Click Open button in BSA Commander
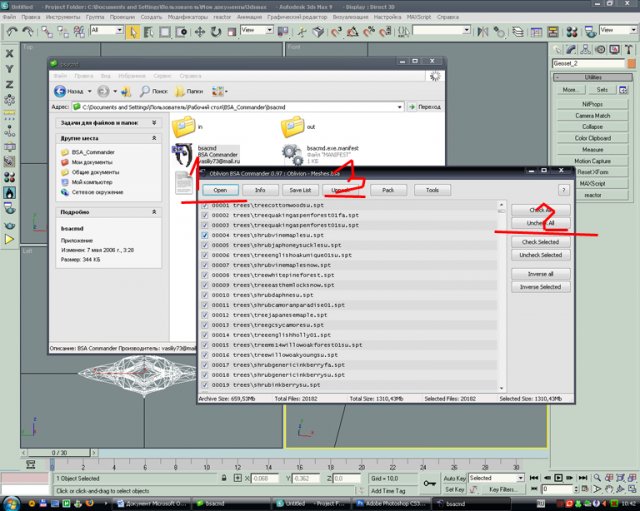This screenshot has width=640, height=511. click(x=220, y=190)
